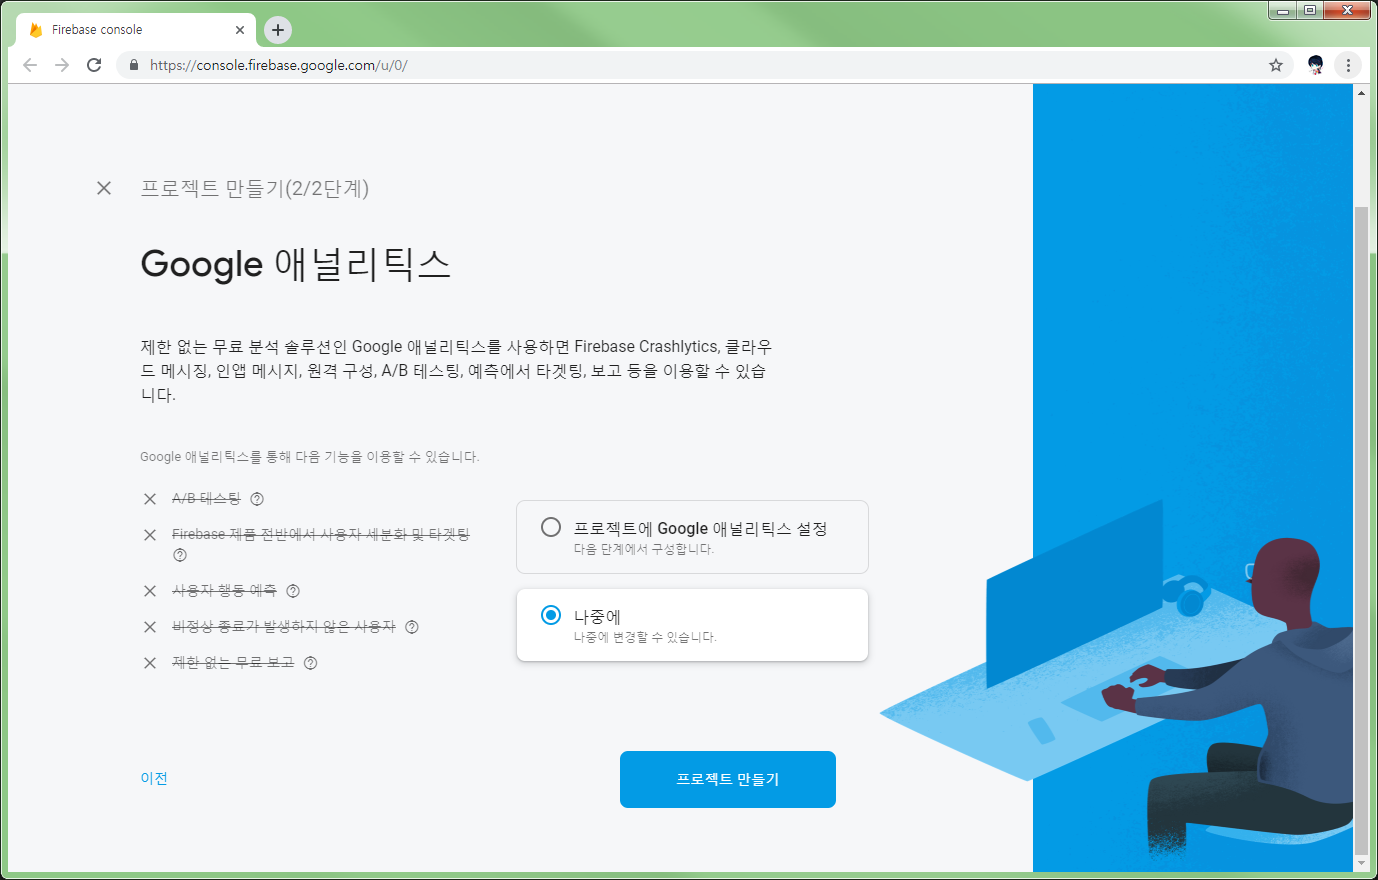Select 프로젝트에 Google 애널리틱스 설정 radio
Viewport: 1378px width, 880px height.
(x=551, y=527)
